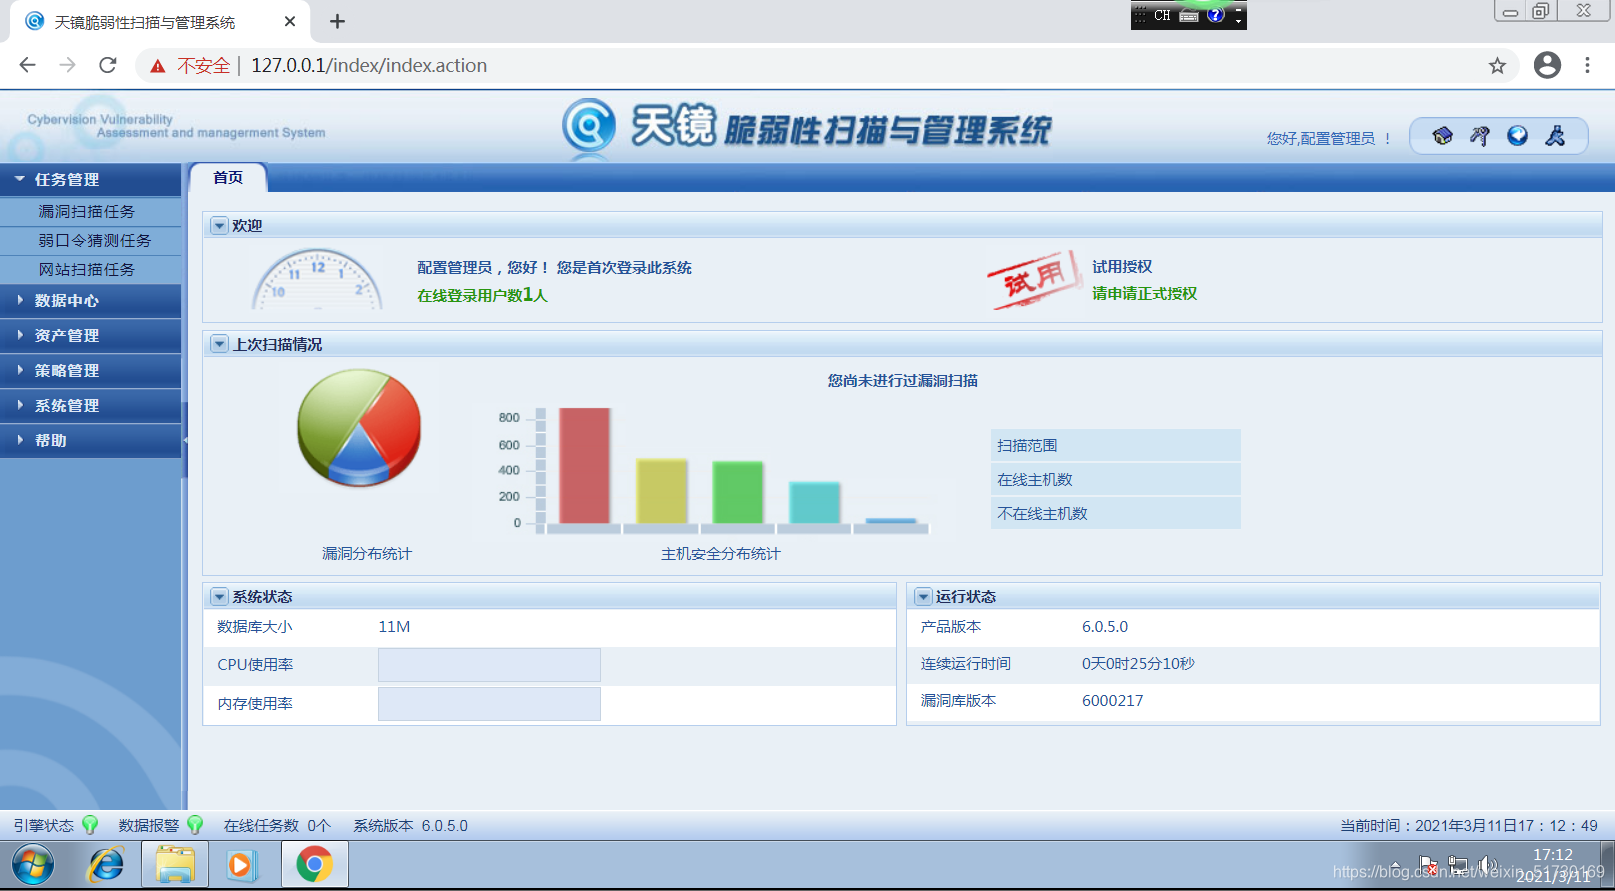The image size is (1615, 891).
Task: Collapse the 运行状态 panel
Action: click(923, 597)
